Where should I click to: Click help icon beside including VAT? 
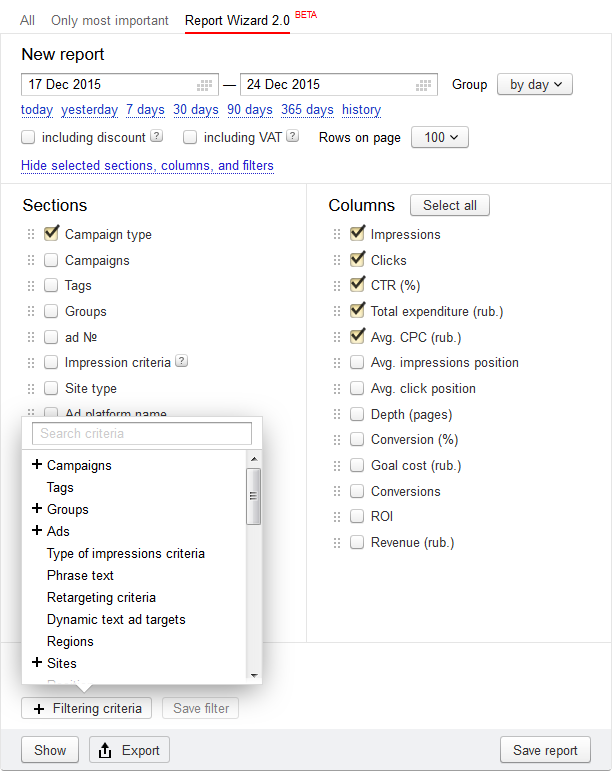click(292, 136)
